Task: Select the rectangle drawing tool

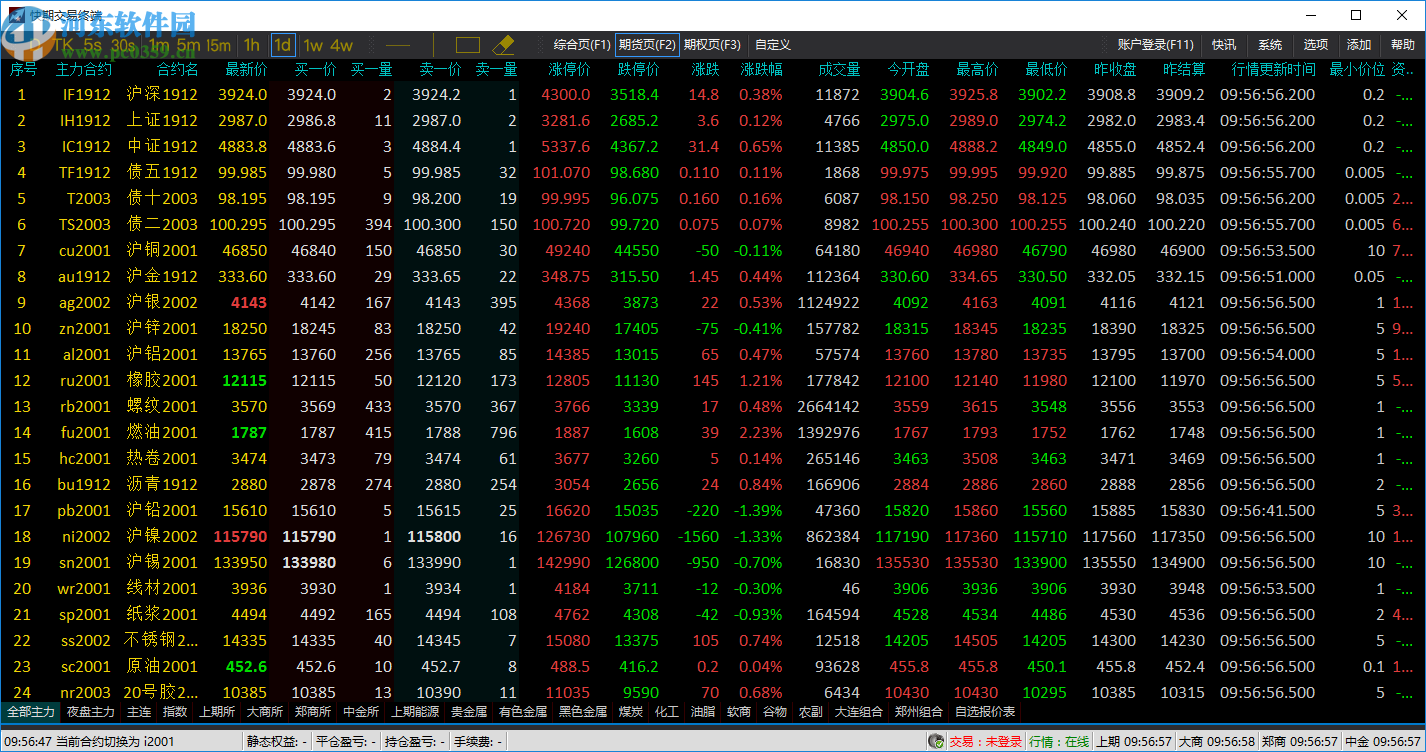Action: point(468,45)
